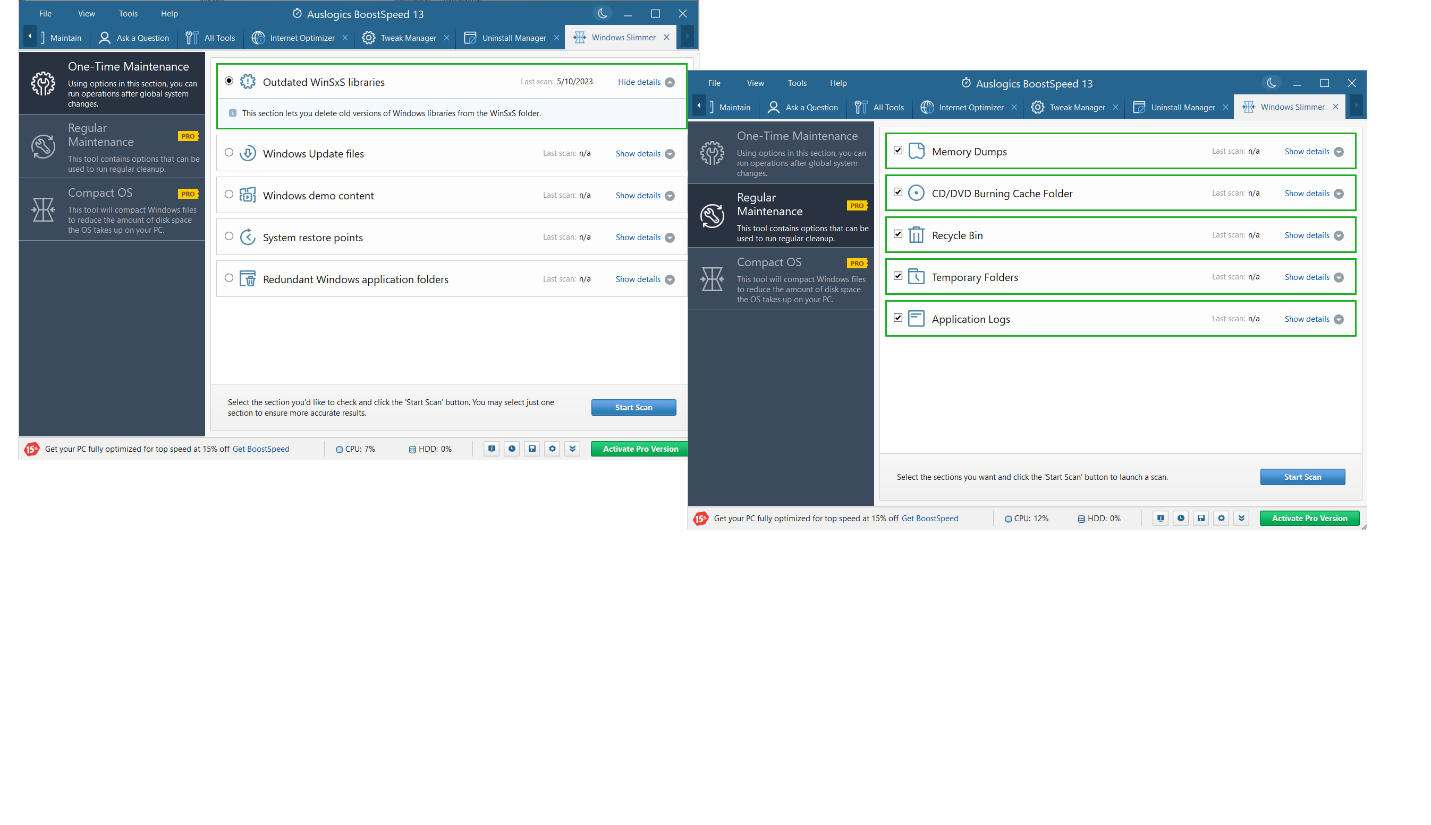Viewport: 1431px width, 825px height.
Task: Click Activate Pro Version in left window
Action: 640,449
